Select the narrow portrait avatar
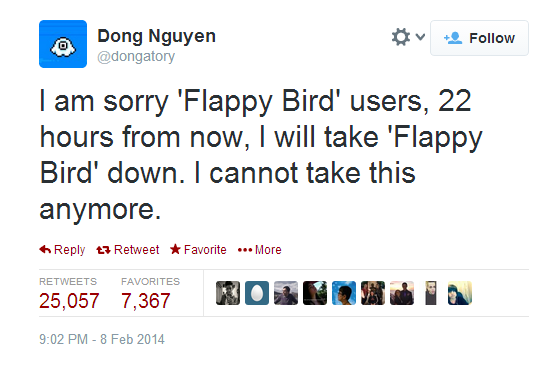 (x=431, y=293)
